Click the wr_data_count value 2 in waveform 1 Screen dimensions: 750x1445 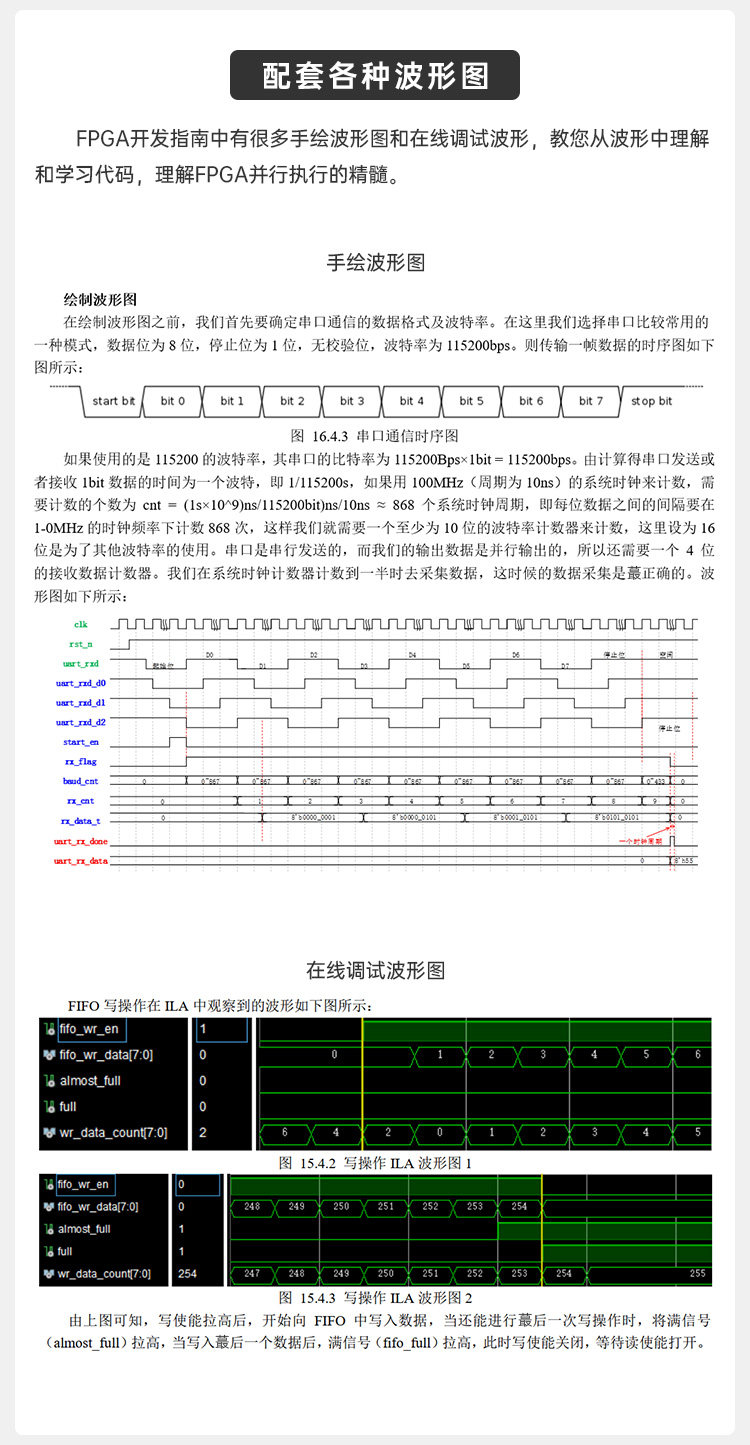tap(203, 1133)
